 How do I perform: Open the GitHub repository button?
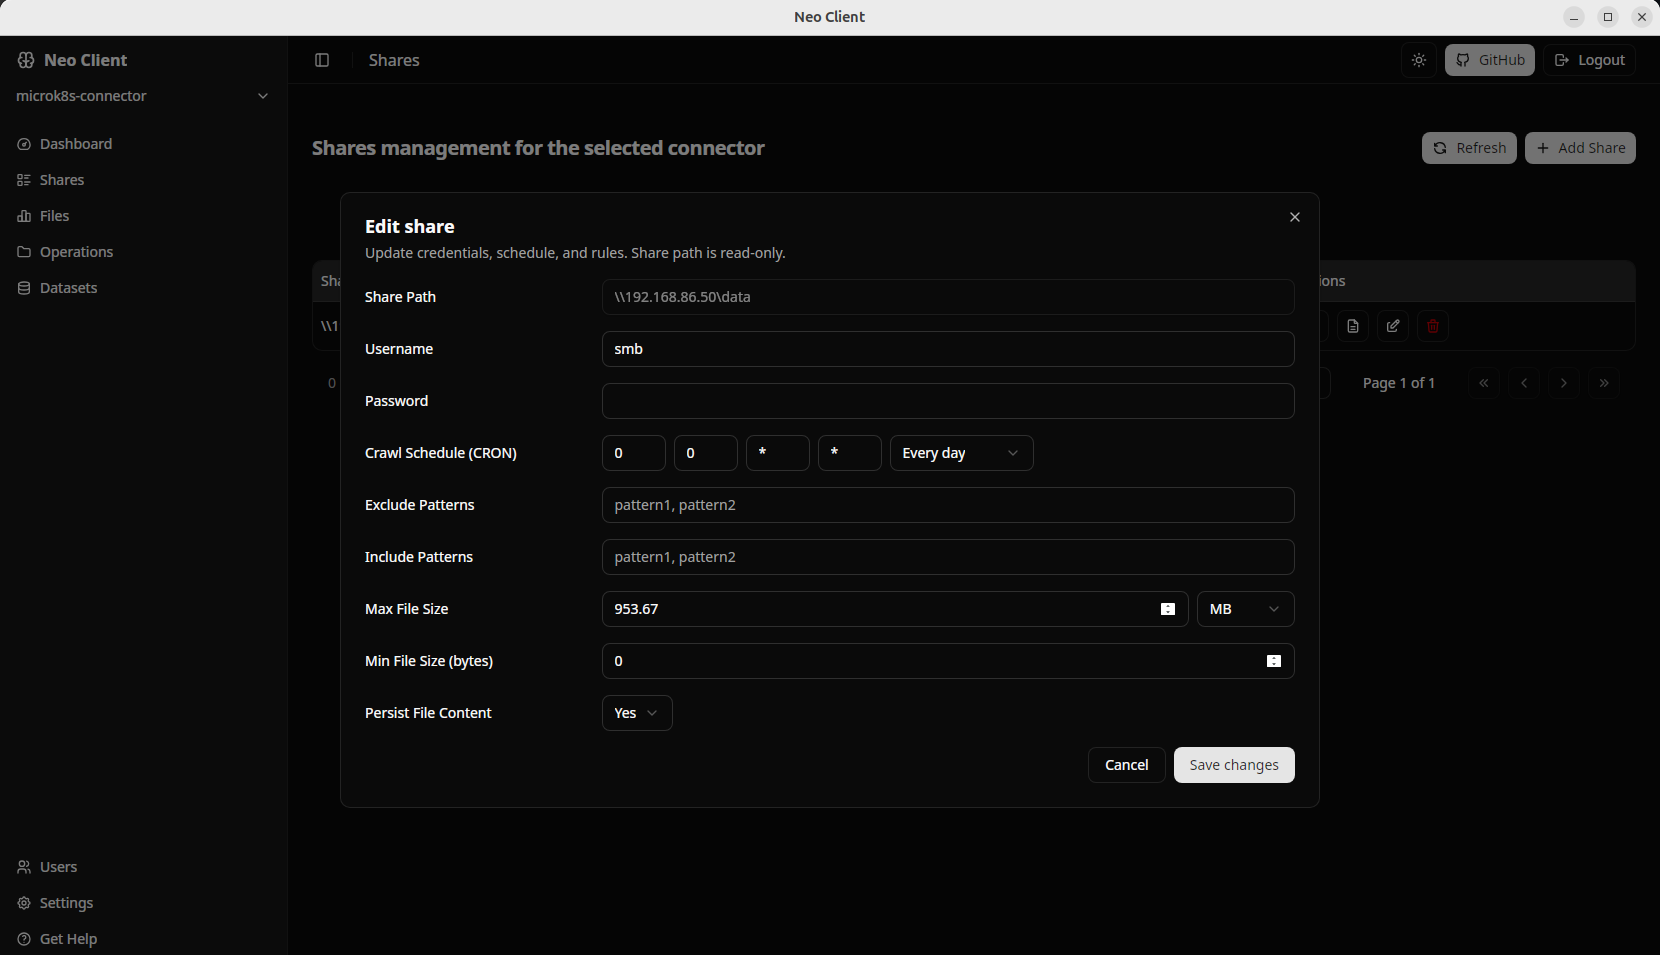(1489, 60)
